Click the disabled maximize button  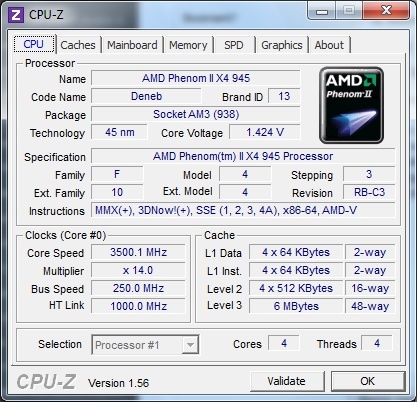click(349, 11)
